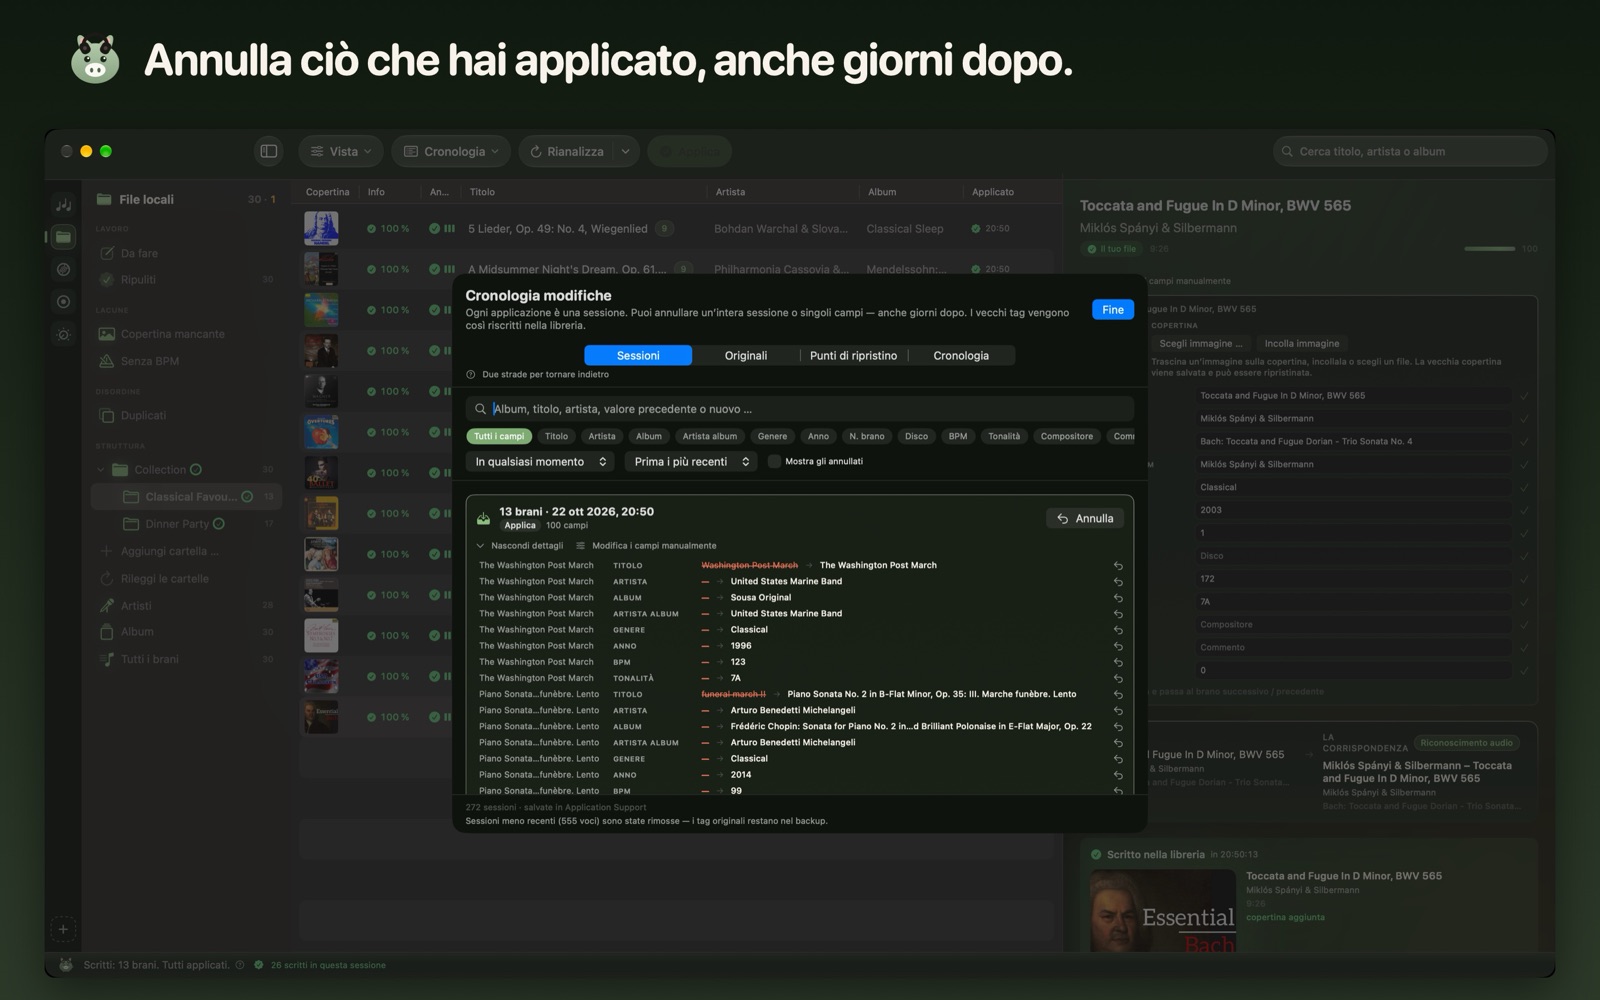Select the 'Classical Favou...' folder in sidebar
The width and height of the screenshot is (1600, 1000).
point(188,497)
